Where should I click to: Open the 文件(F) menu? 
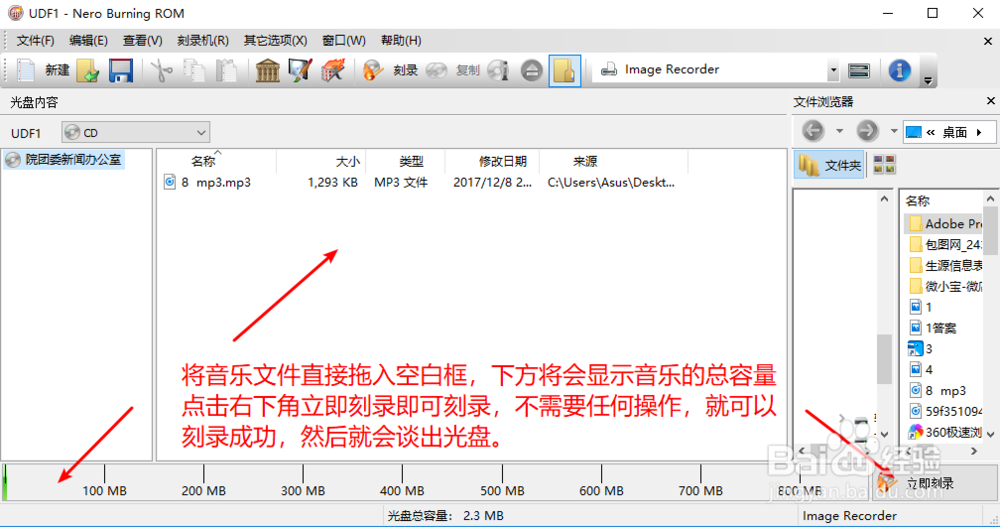point(35,40)
